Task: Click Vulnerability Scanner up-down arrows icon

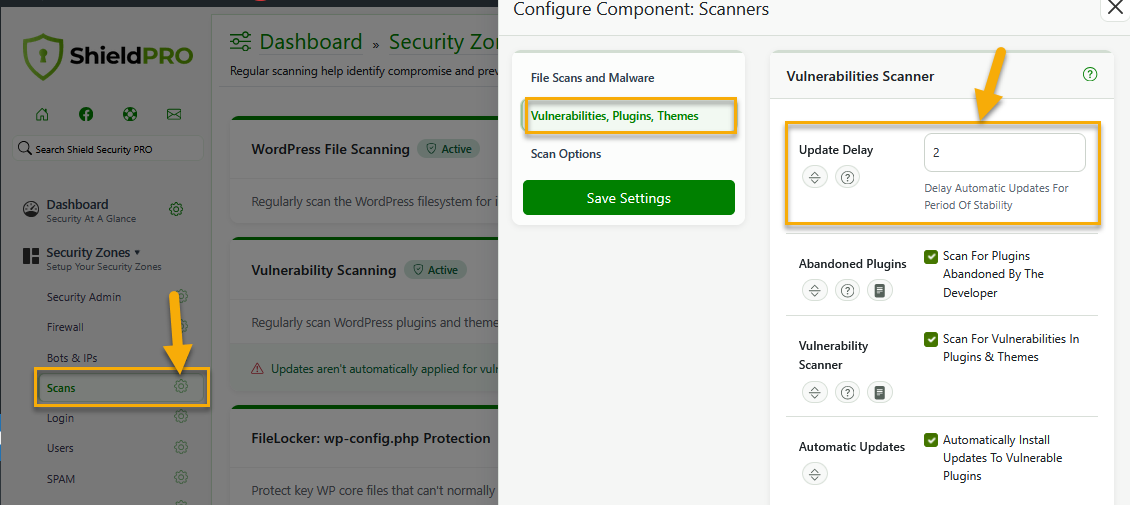Action: pos(815,392)
